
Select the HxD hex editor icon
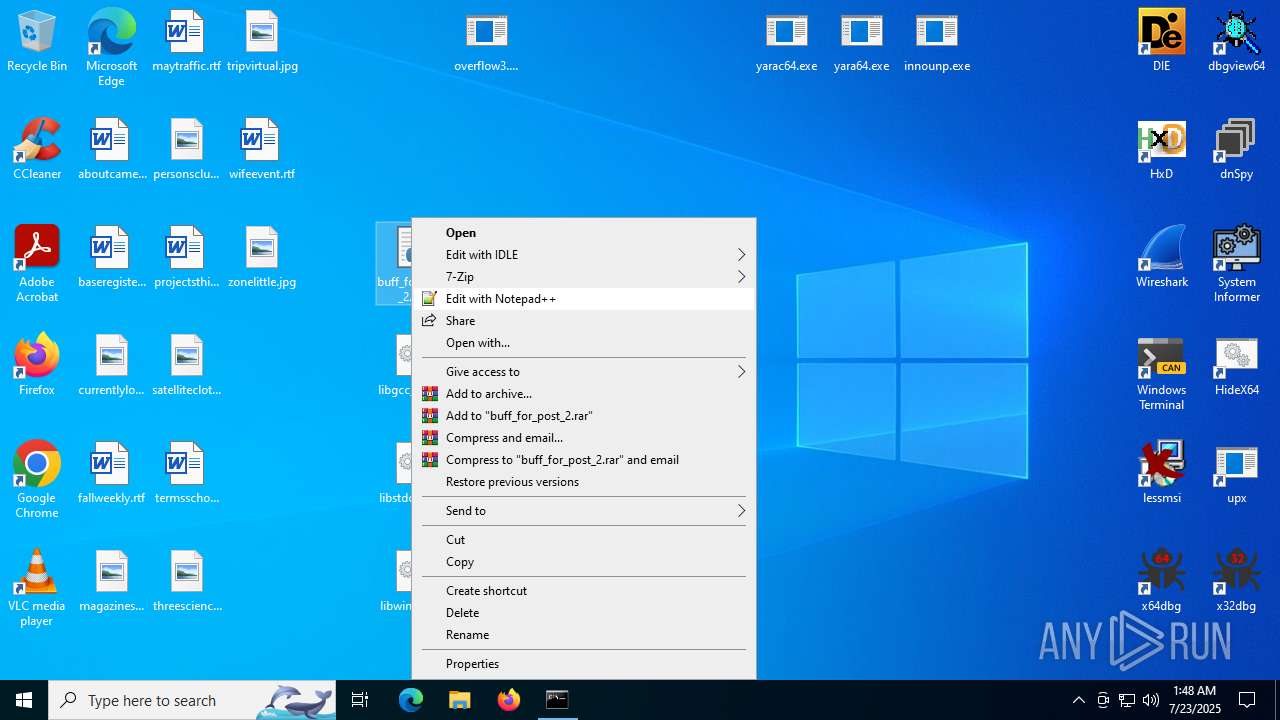[1161, 150]
